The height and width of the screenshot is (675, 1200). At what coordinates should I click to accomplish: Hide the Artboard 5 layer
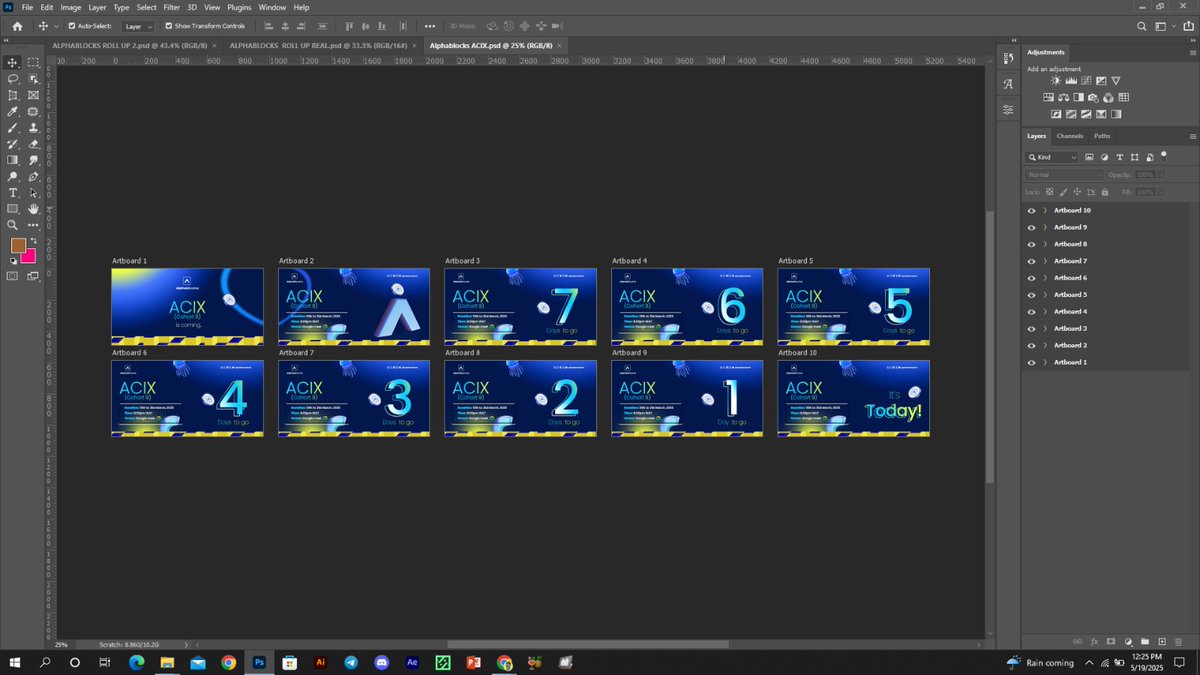[1031, 295]
